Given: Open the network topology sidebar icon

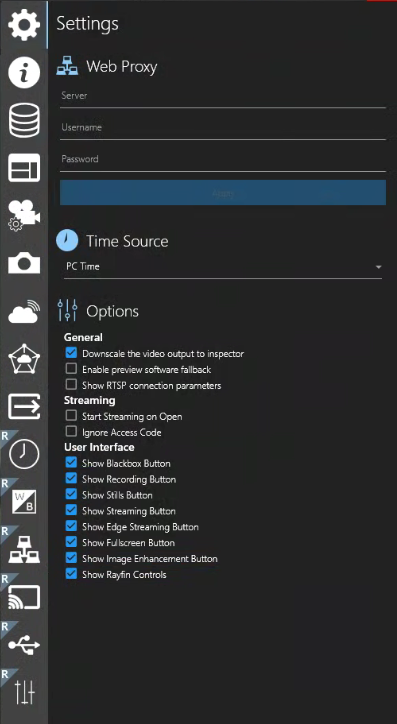Looking at the screenshot, I should 24,549.
